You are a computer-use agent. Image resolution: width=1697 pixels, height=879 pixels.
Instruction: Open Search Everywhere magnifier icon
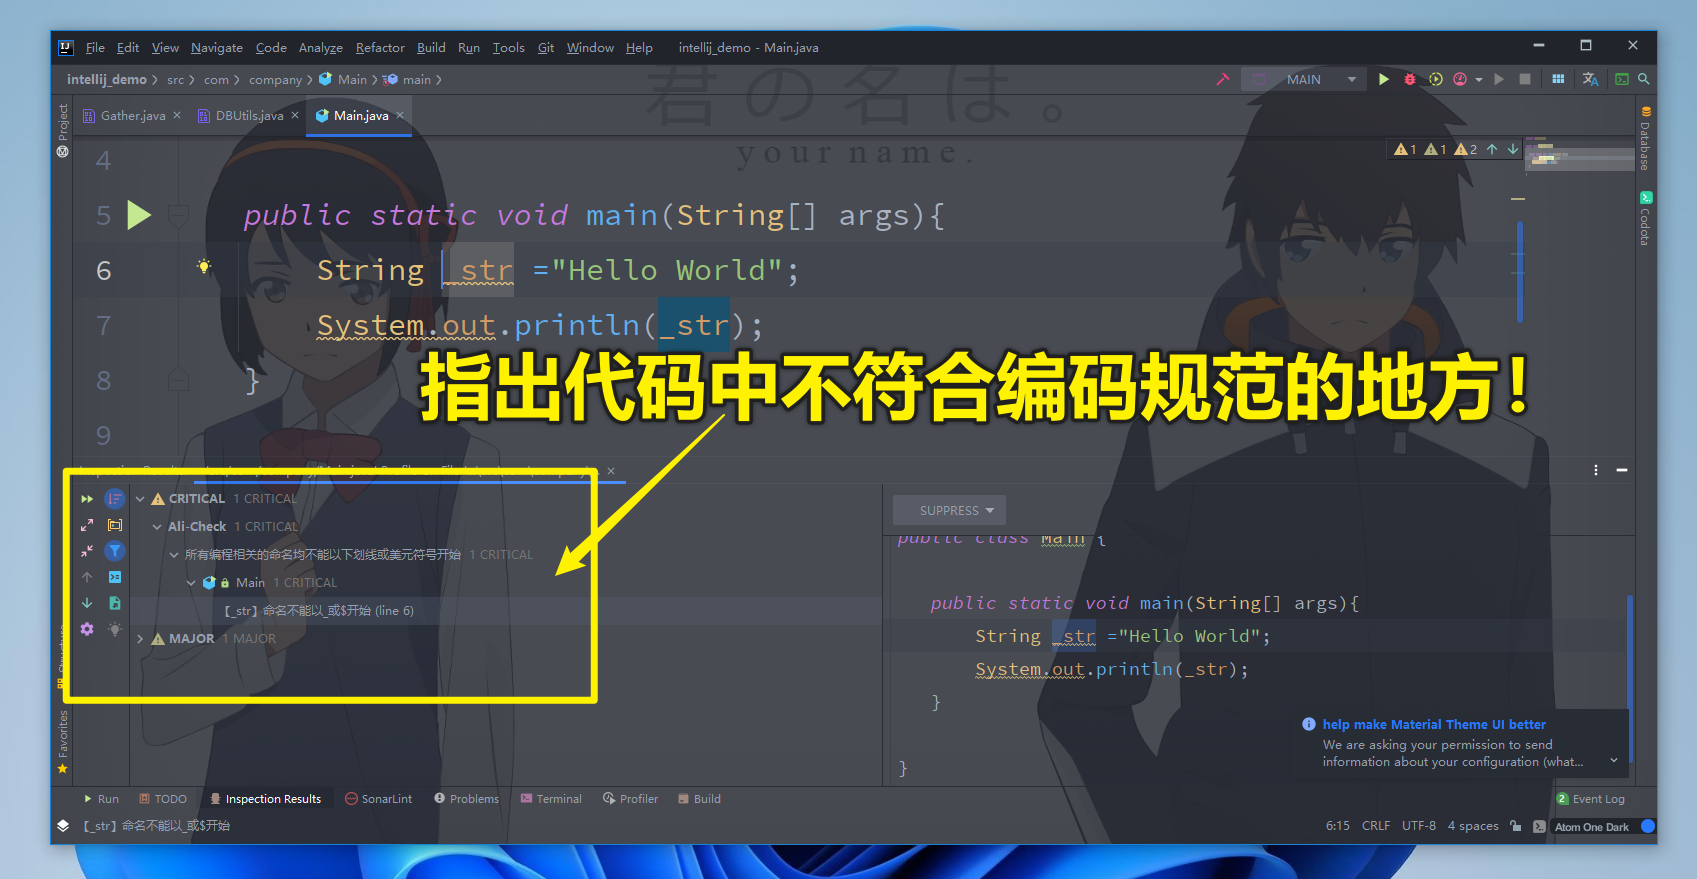pos(1643,79)
